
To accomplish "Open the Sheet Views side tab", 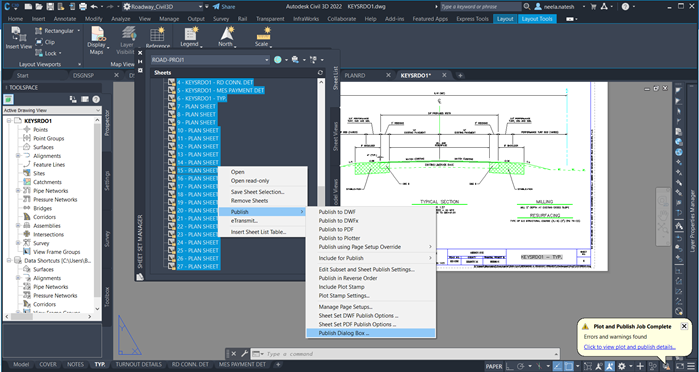I will 336,136.
